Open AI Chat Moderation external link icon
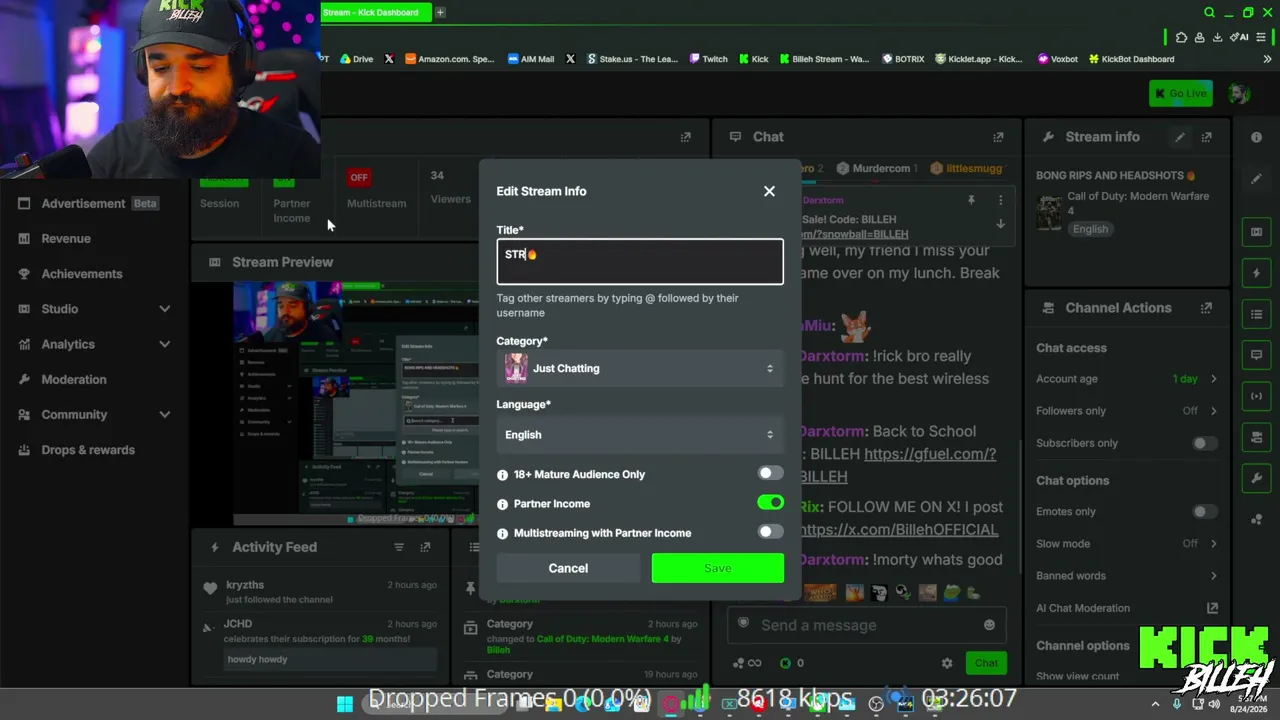 click(x=1213, y=608)
